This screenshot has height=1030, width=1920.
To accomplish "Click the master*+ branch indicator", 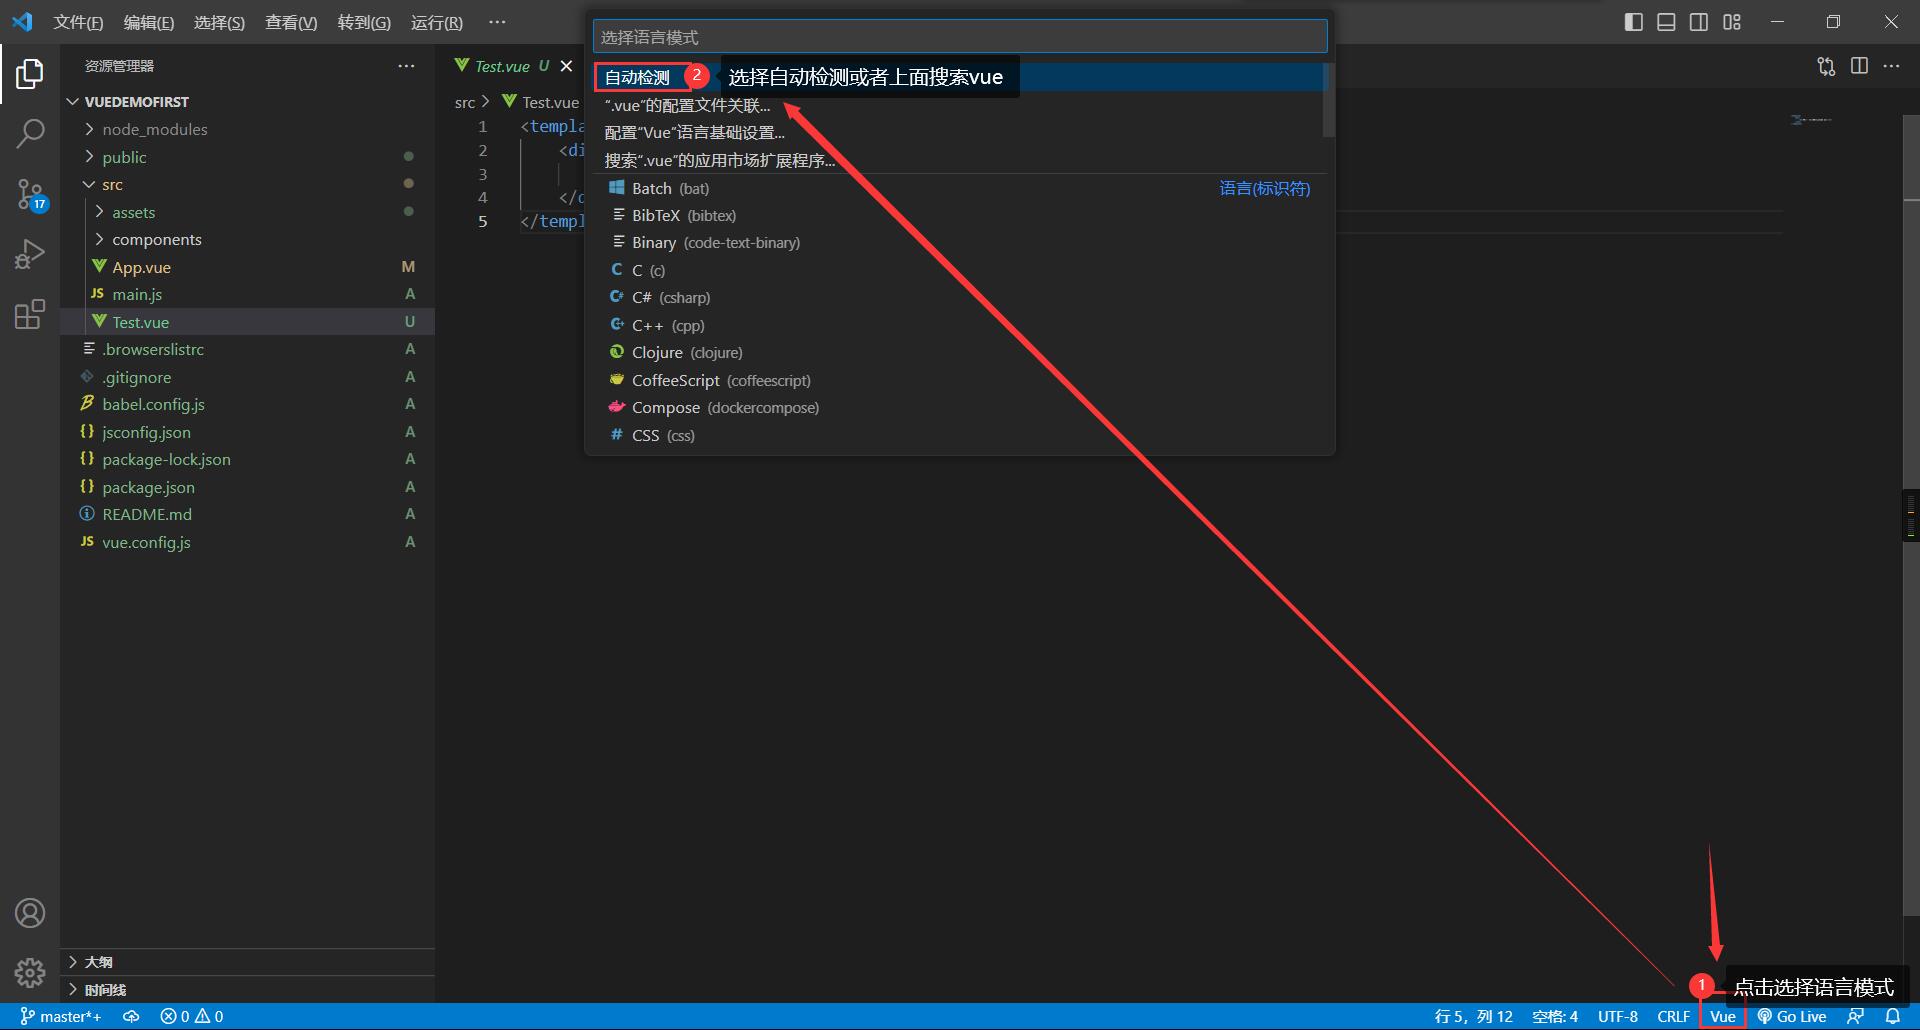I will pyautogui.click(x=60, y=1016).
